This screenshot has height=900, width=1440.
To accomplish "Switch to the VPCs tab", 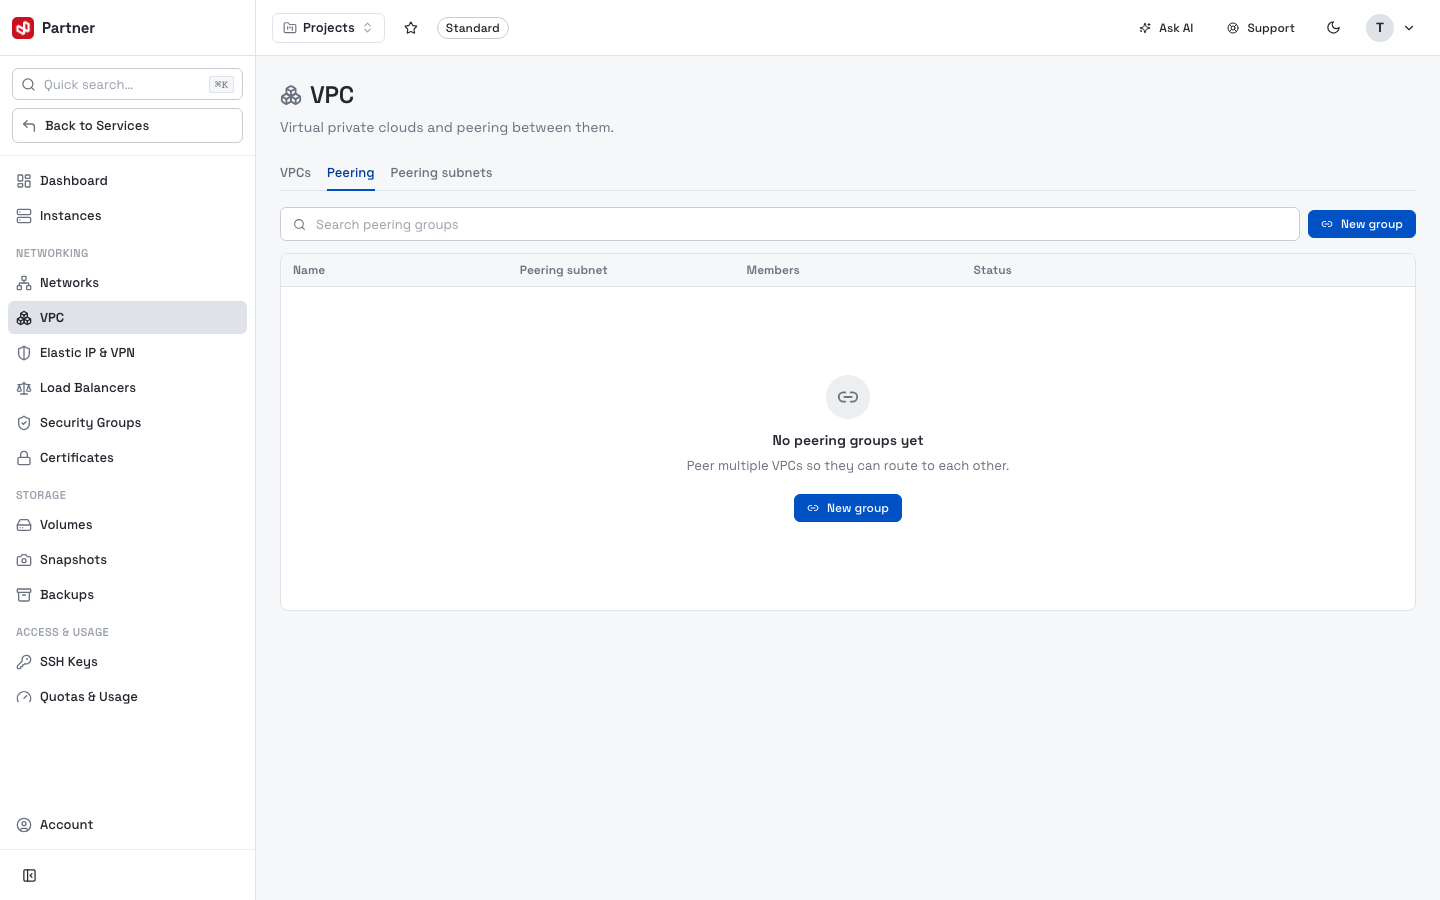I will click(295, 173).
